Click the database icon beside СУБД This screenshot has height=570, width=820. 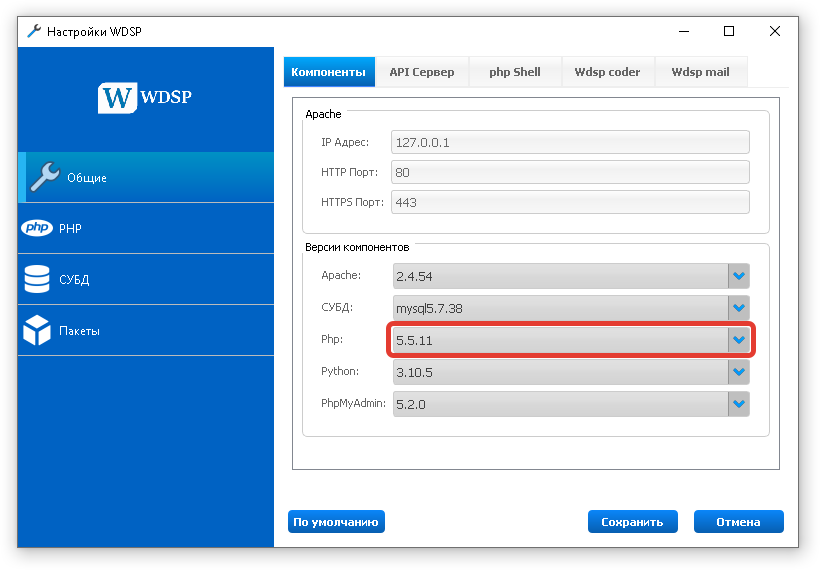click(37, 279)
